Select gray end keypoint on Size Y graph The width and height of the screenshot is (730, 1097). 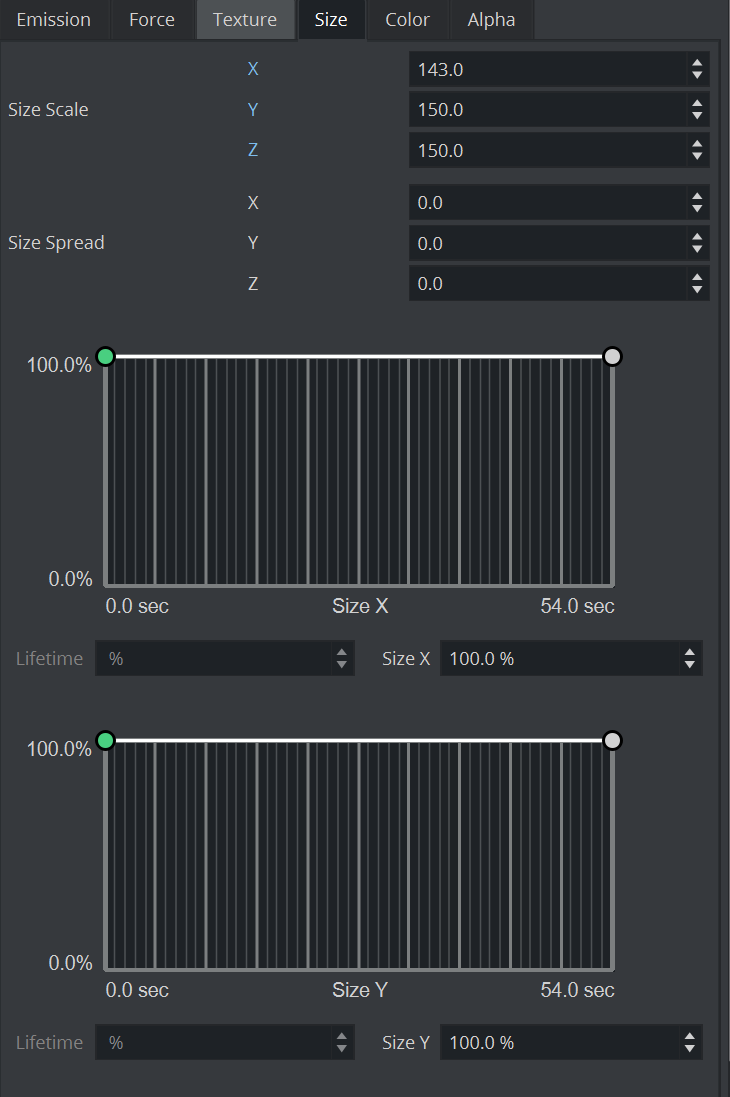tap(613, 740)
